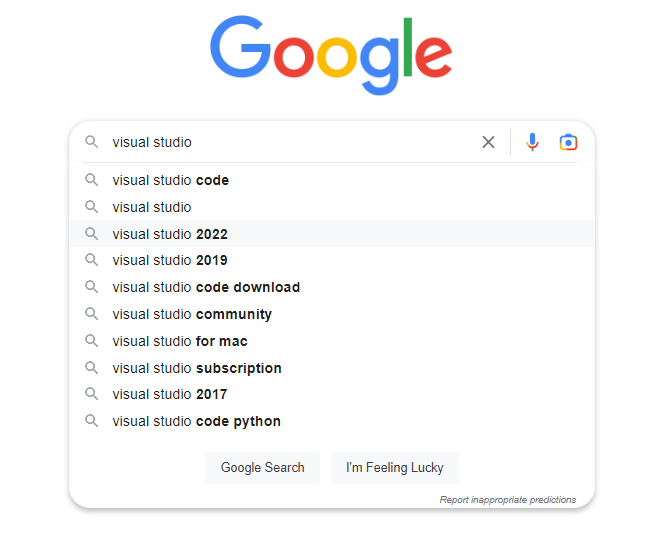Click the Google logo
Image resolution: width=658 pixels, height=540 pixels.
click(x=331, y=55)
